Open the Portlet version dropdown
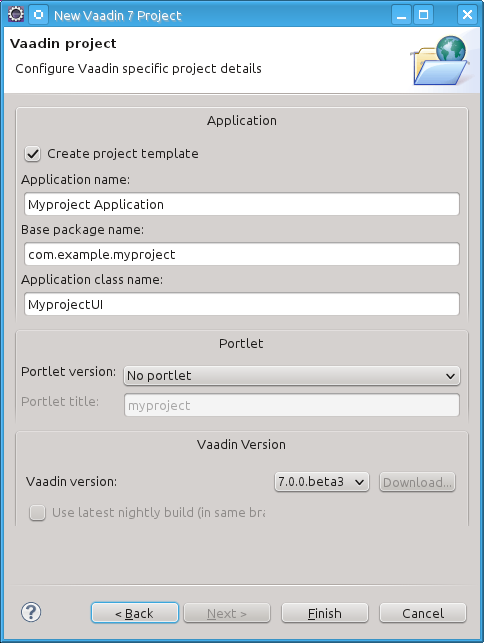The width and height of the screenshot is (484, 643). click(x=292, y=376)
